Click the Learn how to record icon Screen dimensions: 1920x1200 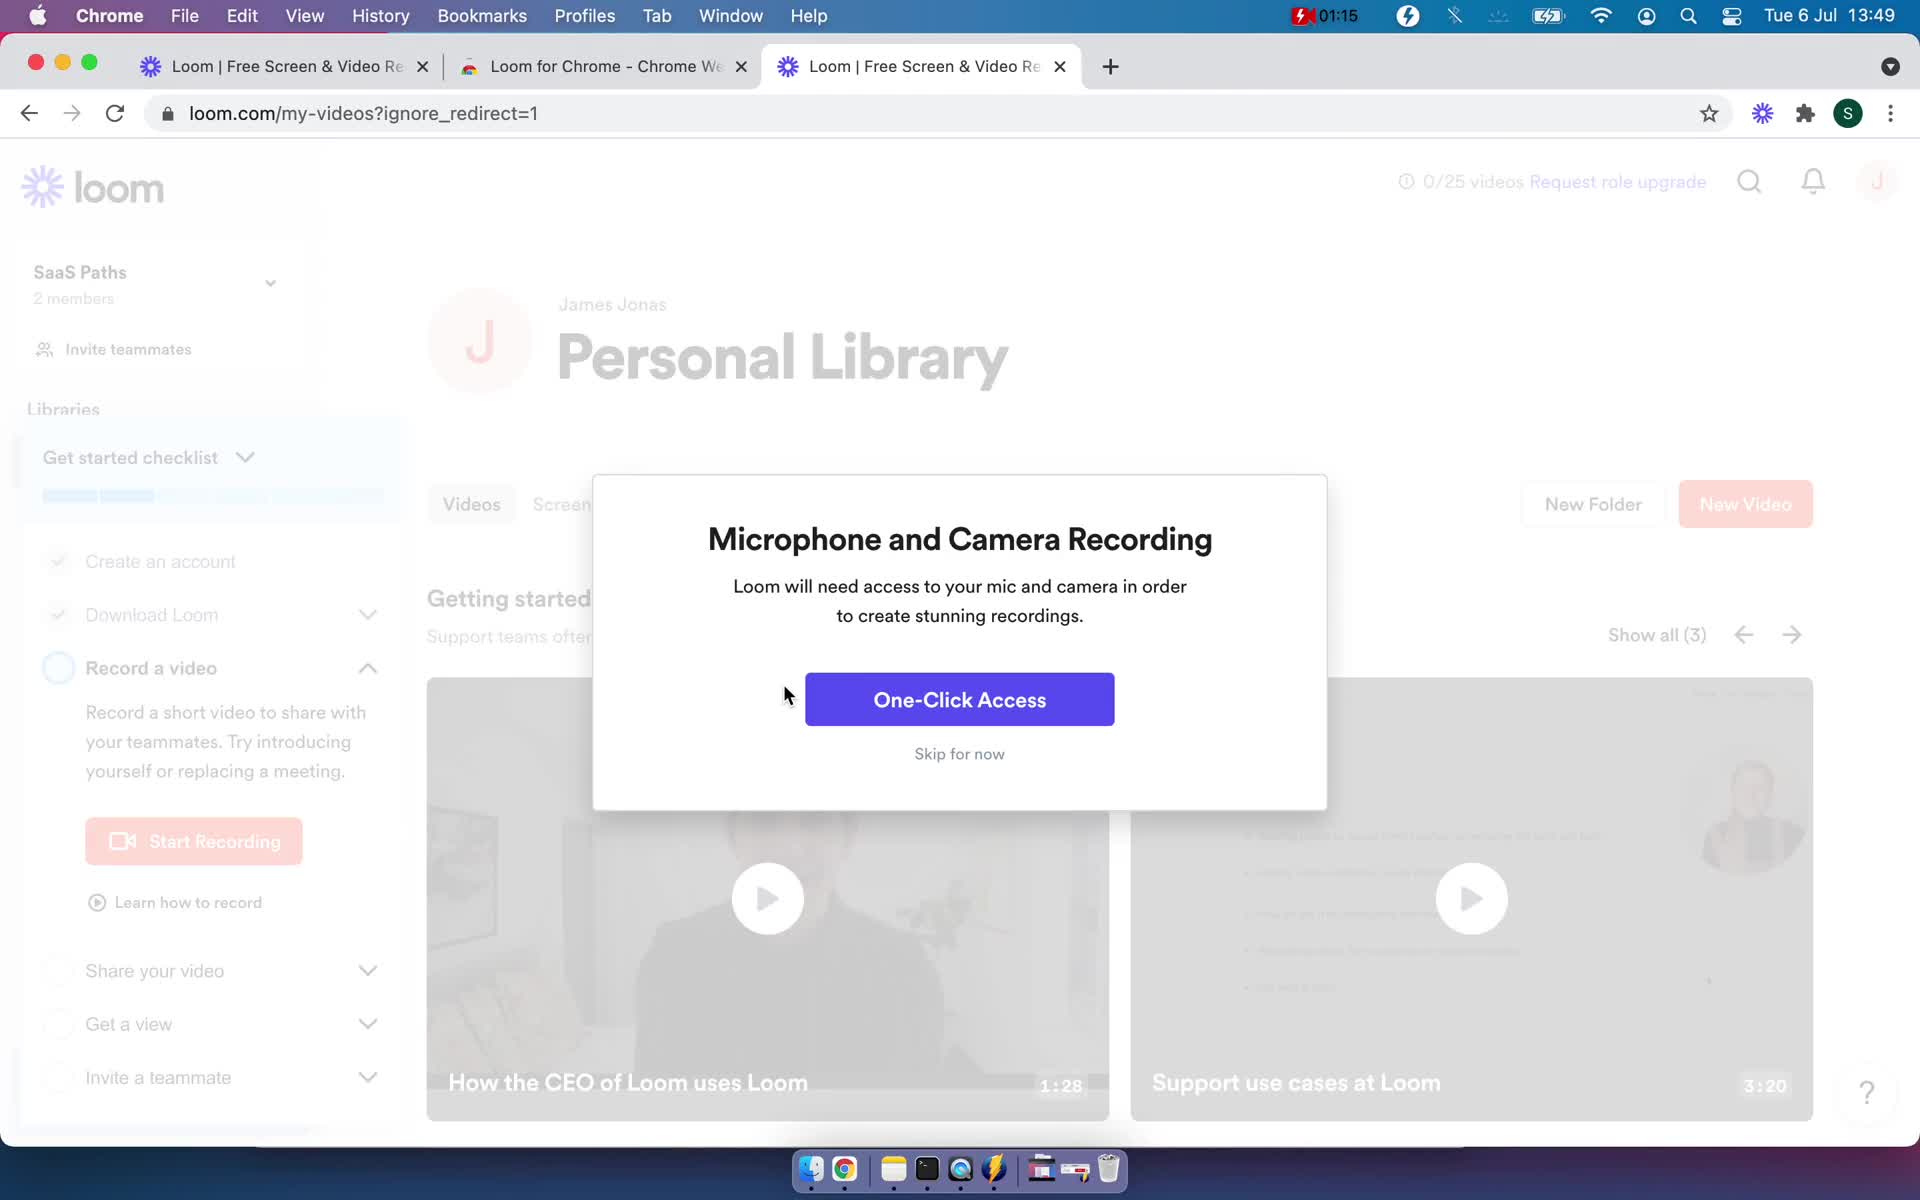click(97, 903)
